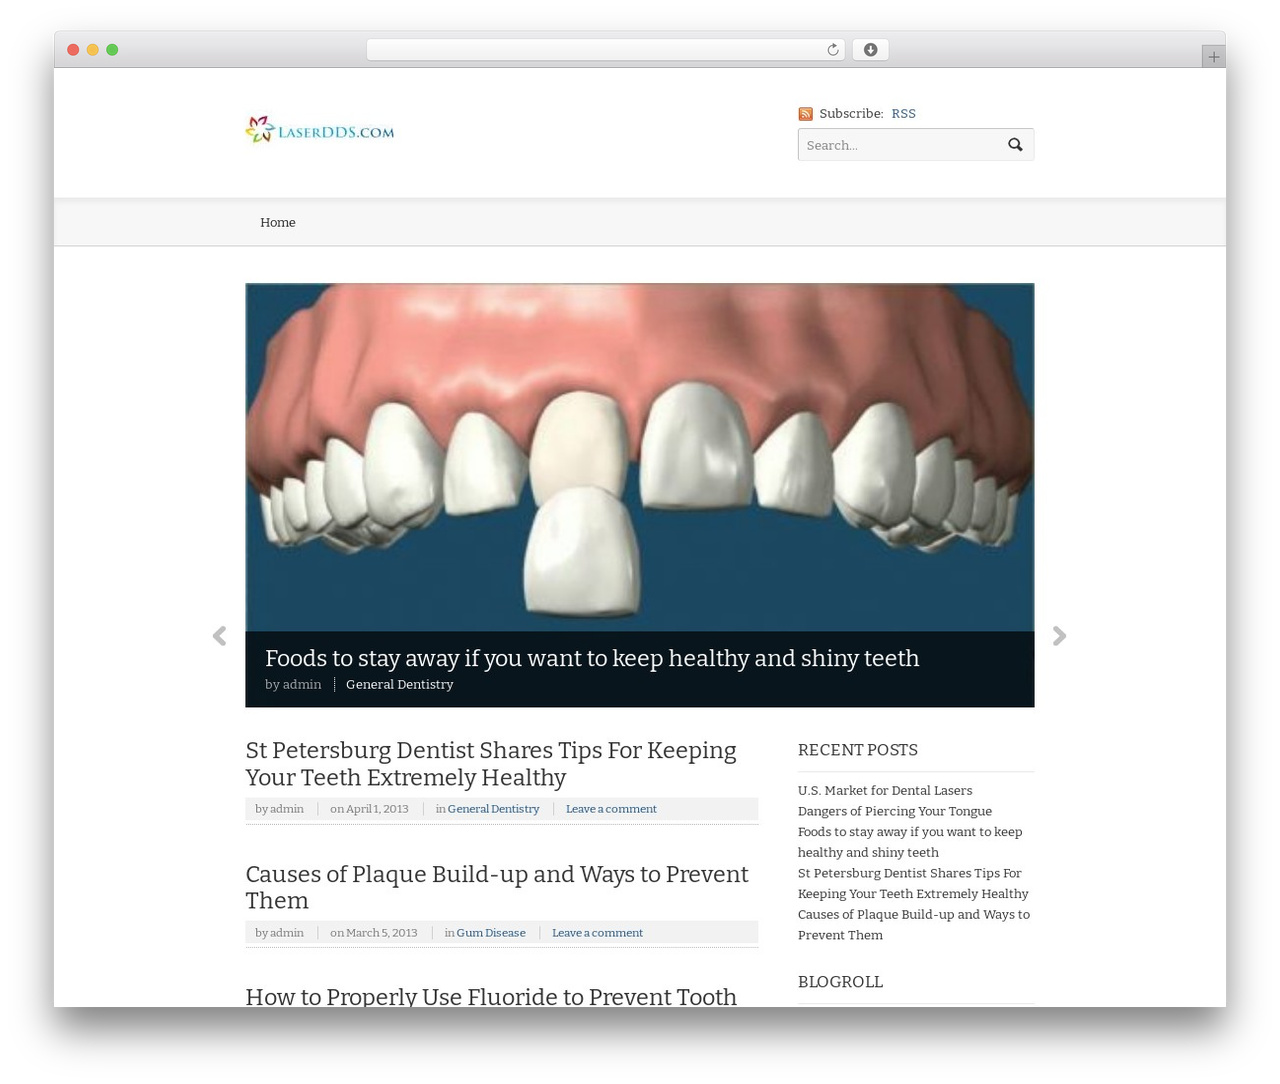1280x1084 pixels.
Task: Open recent post St Petersburg Dentist Shares Tips
Action: pyautogui.click(x=913, y=884)
